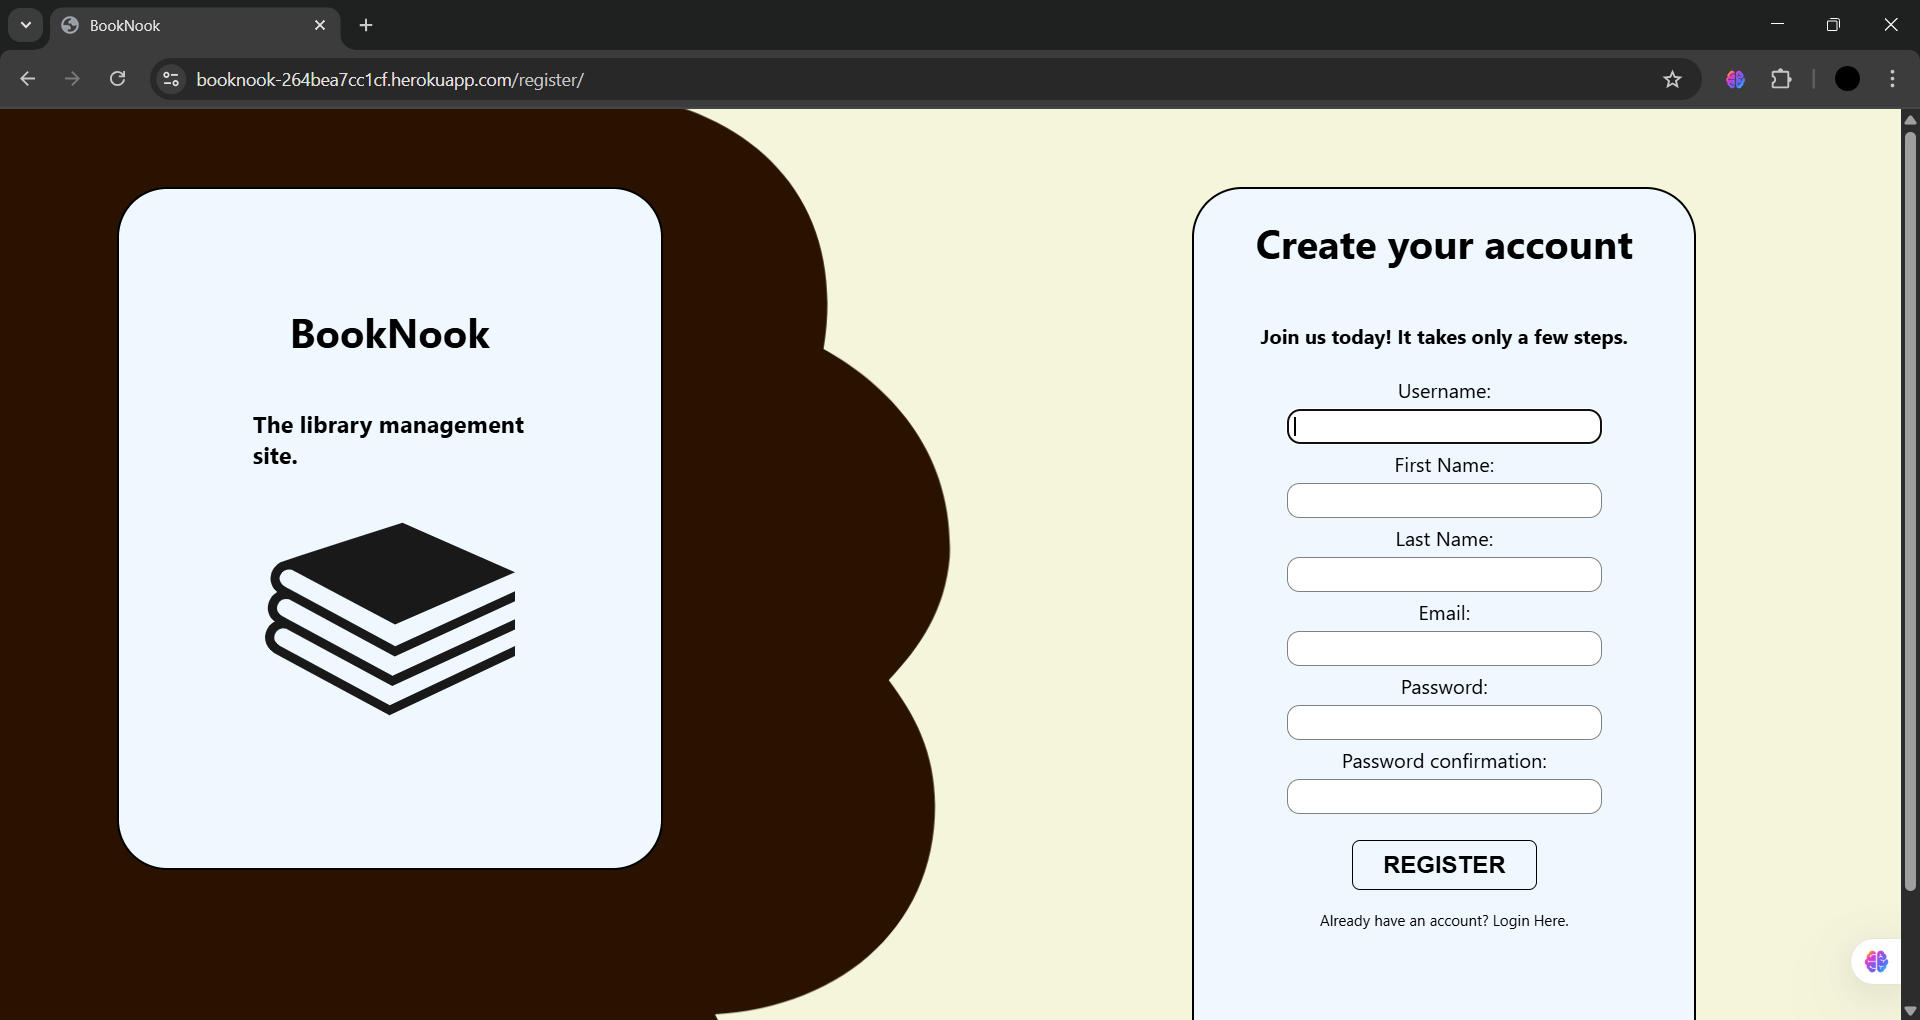This screenshot has width=1920, height=1020.
Task: Select the Password confirmation field
Action: (1443, 797)
